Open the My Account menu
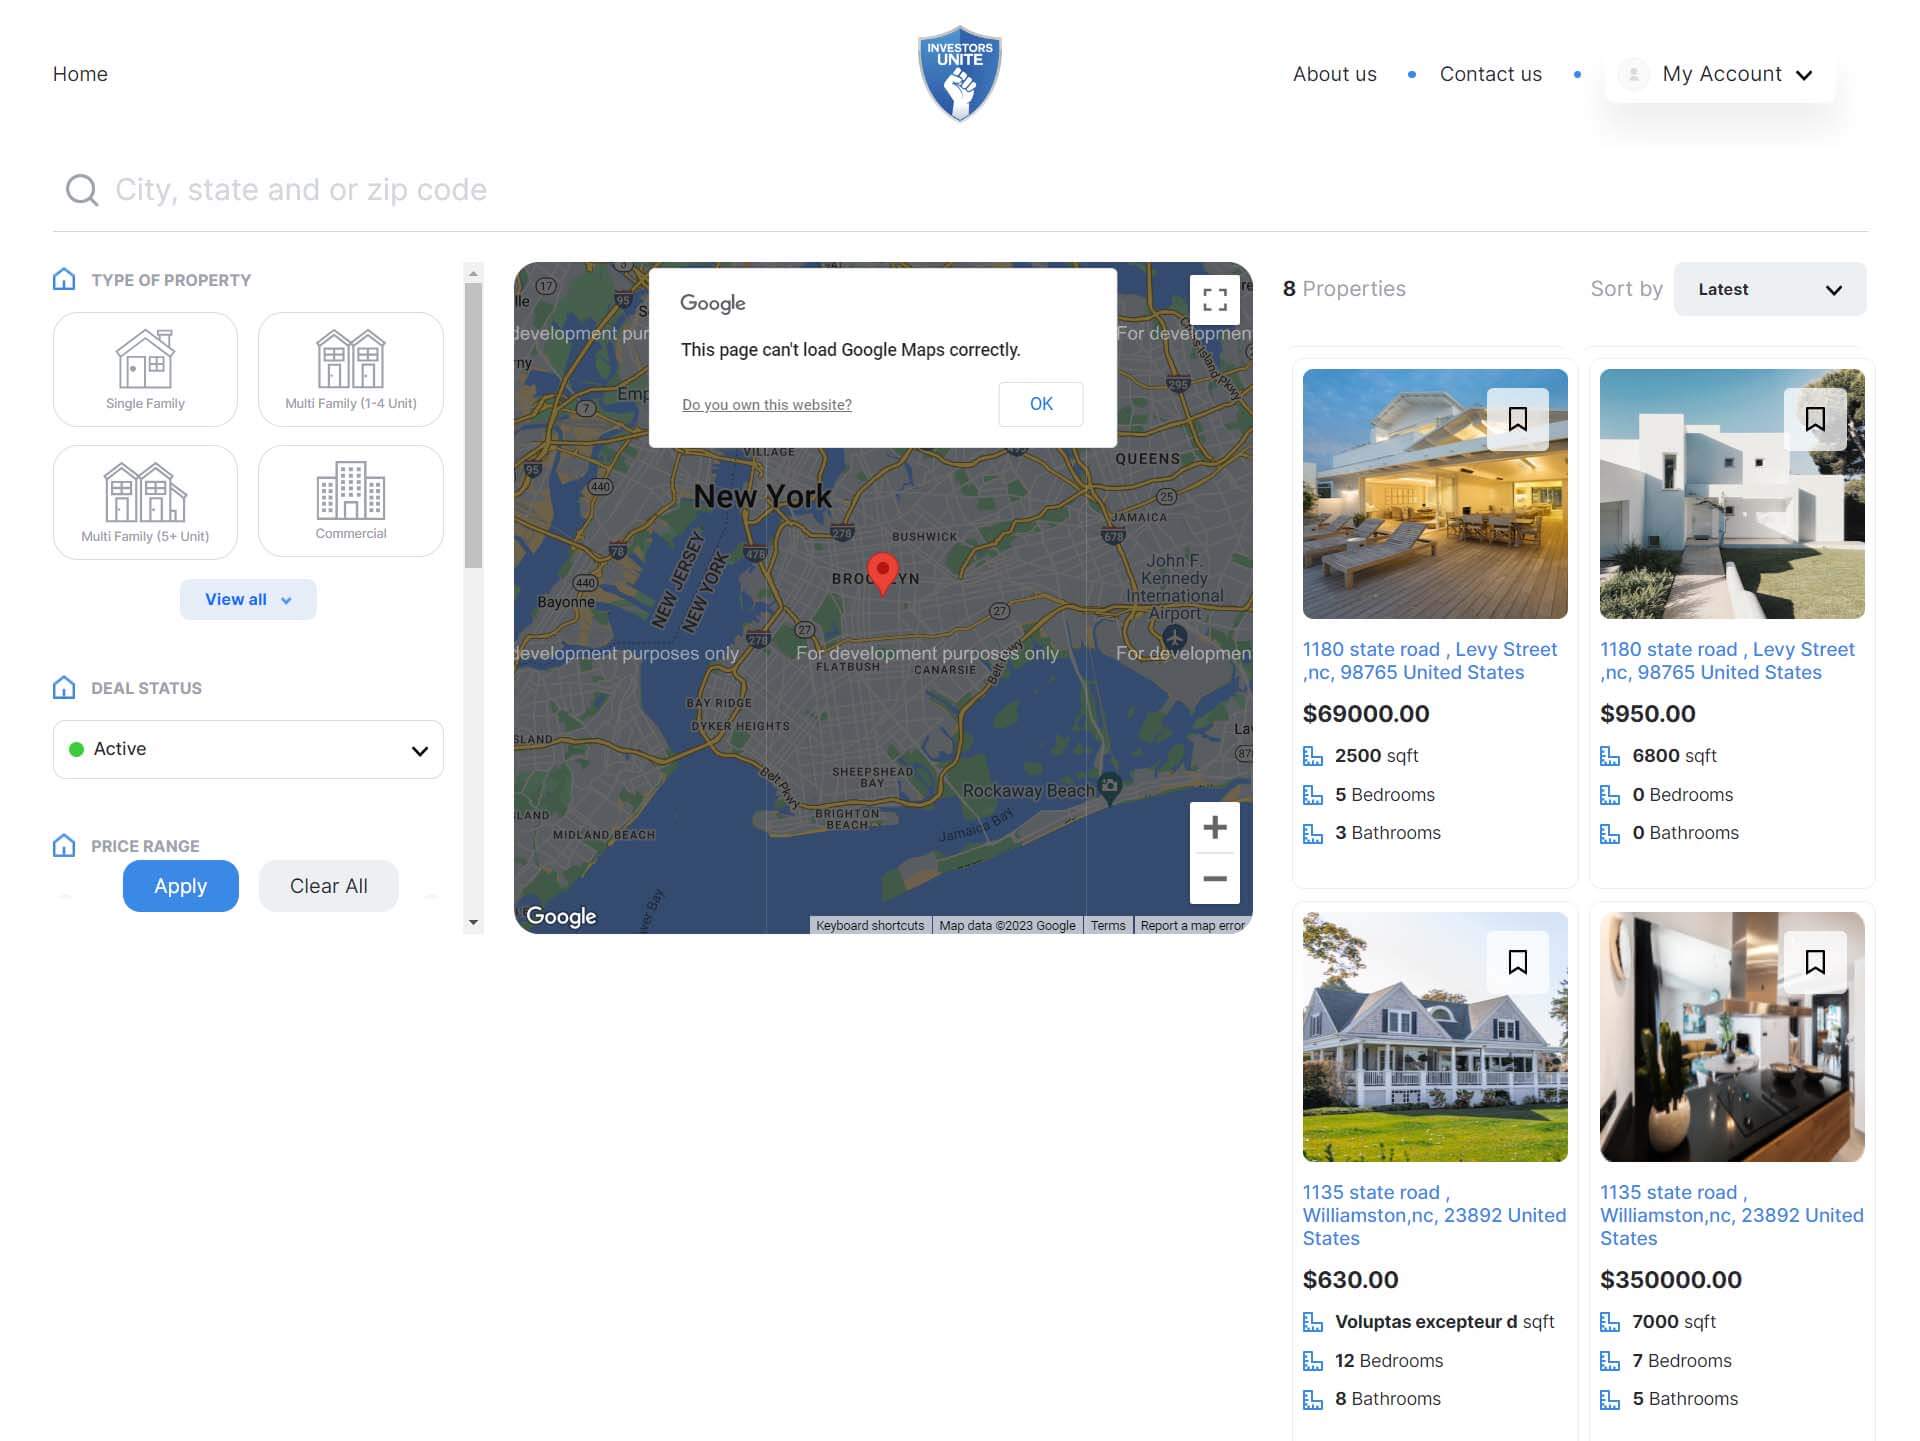The image size is (1920, 1441). (1720, 74)
